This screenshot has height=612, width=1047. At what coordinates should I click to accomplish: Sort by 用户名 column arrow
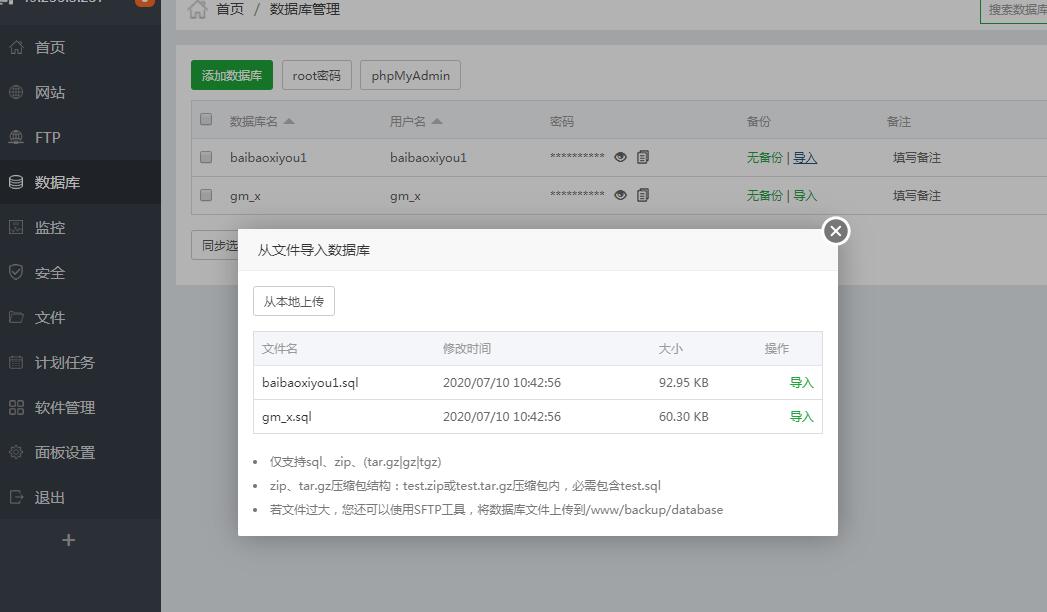(x=437, y=121)
